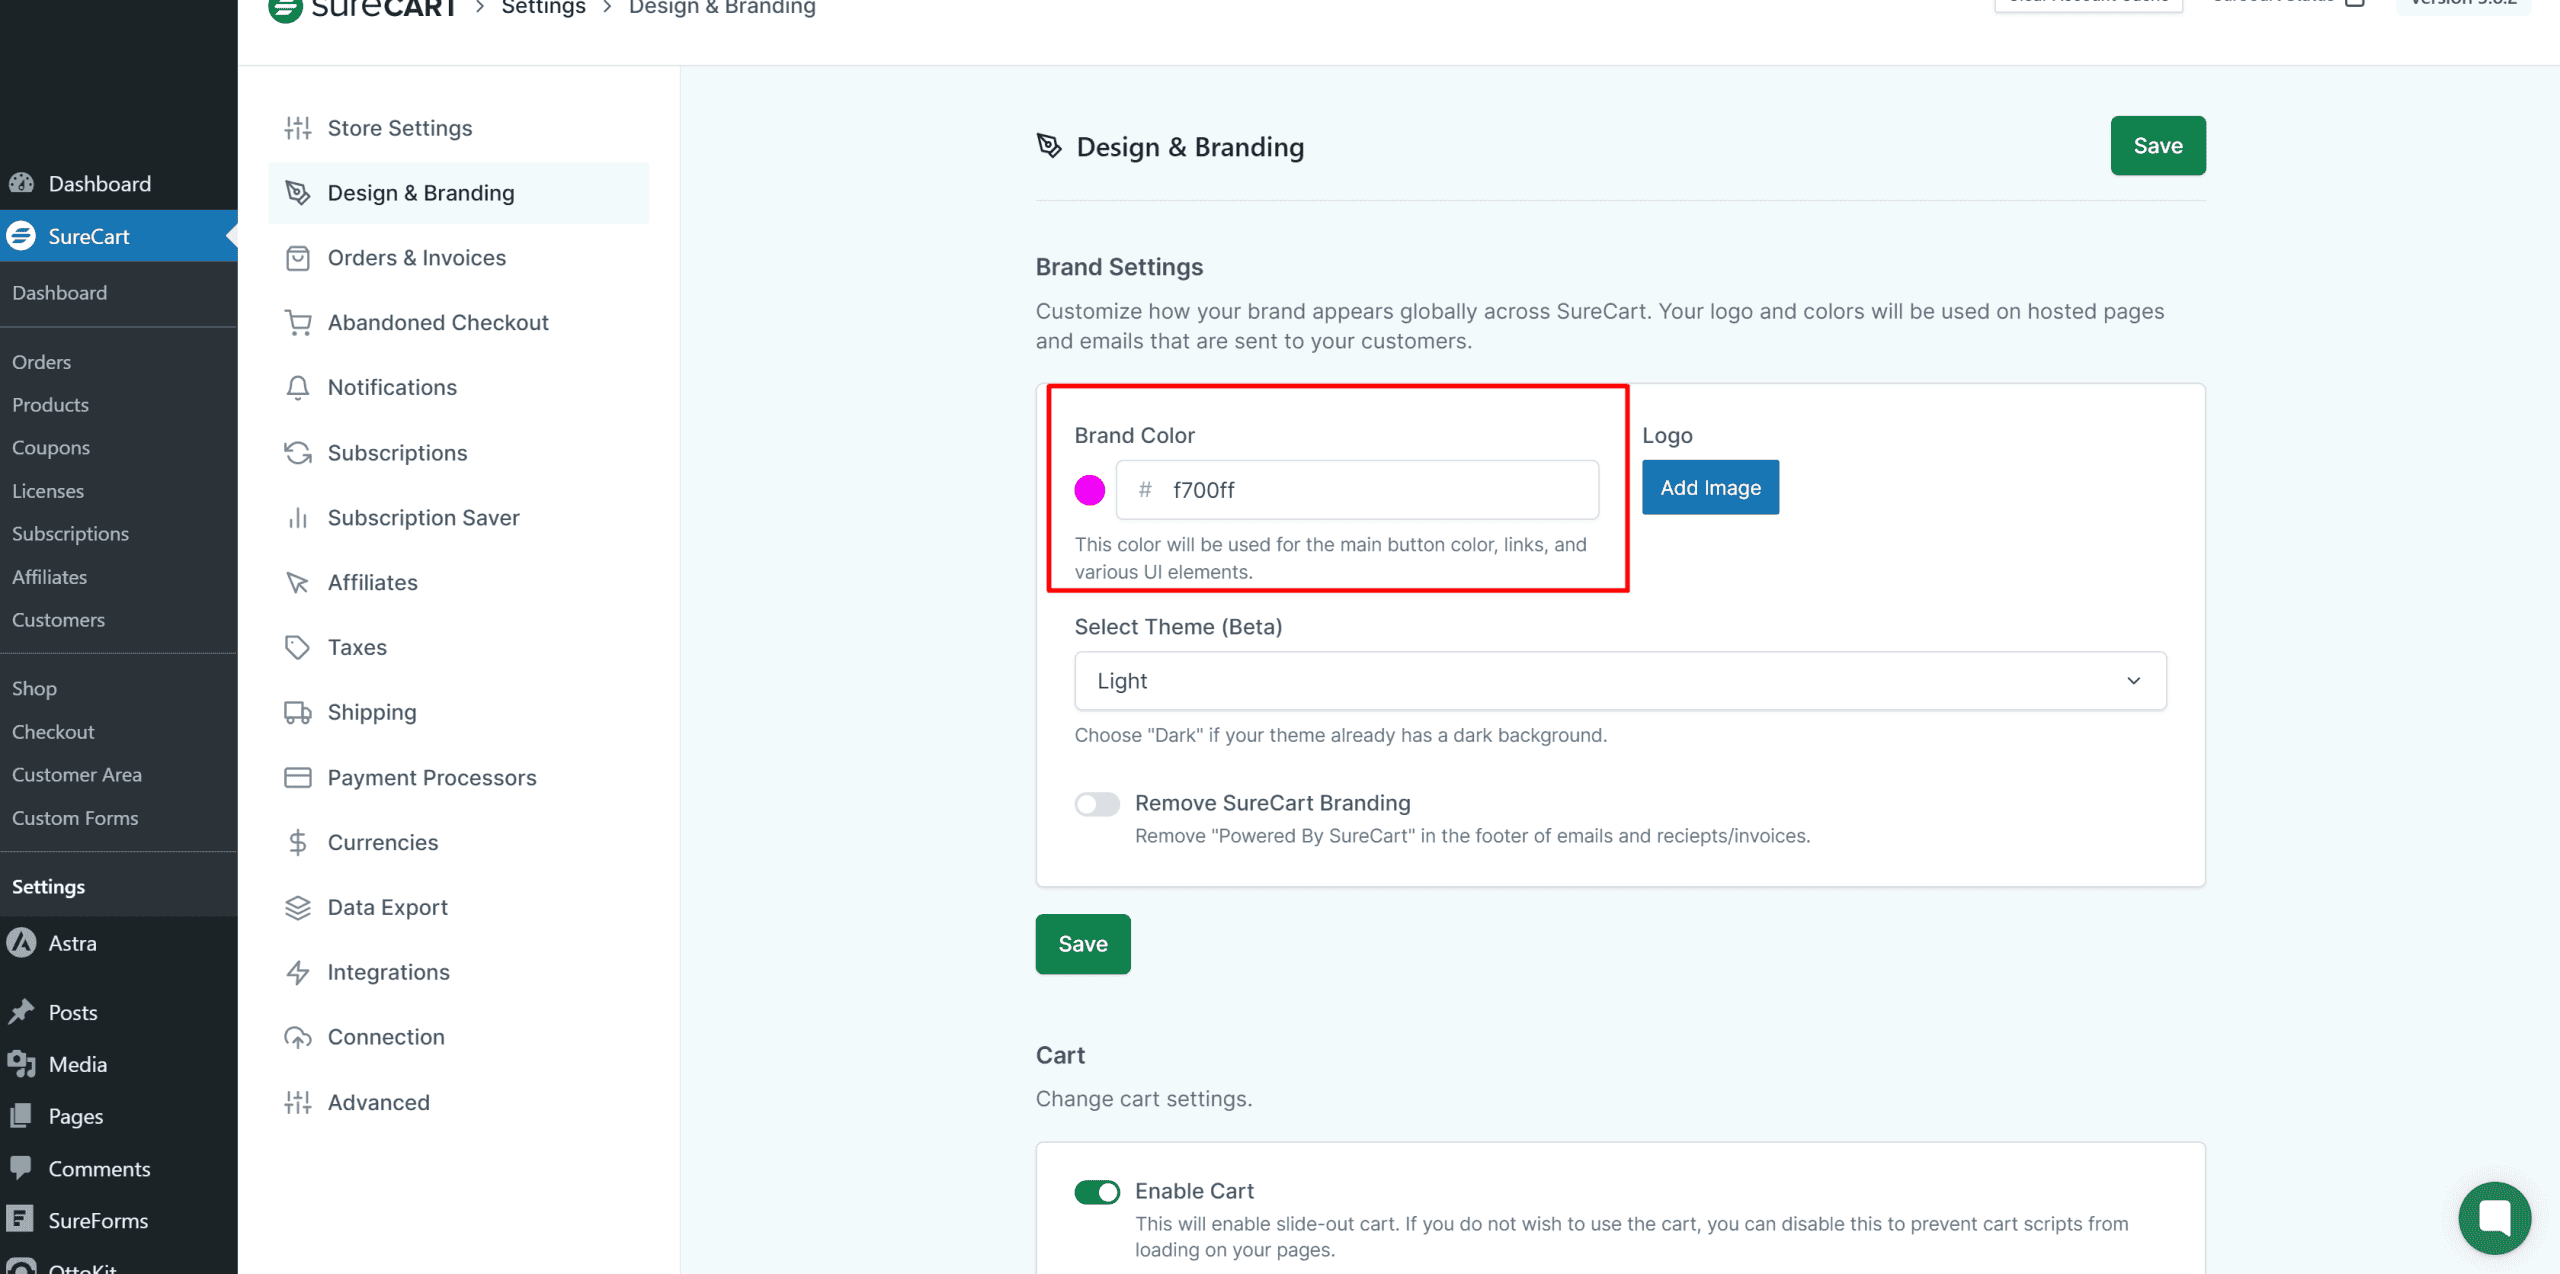Click the Payment Processors card icon
Viewport: 2560px width, 1274px height.
pos(297,777)
